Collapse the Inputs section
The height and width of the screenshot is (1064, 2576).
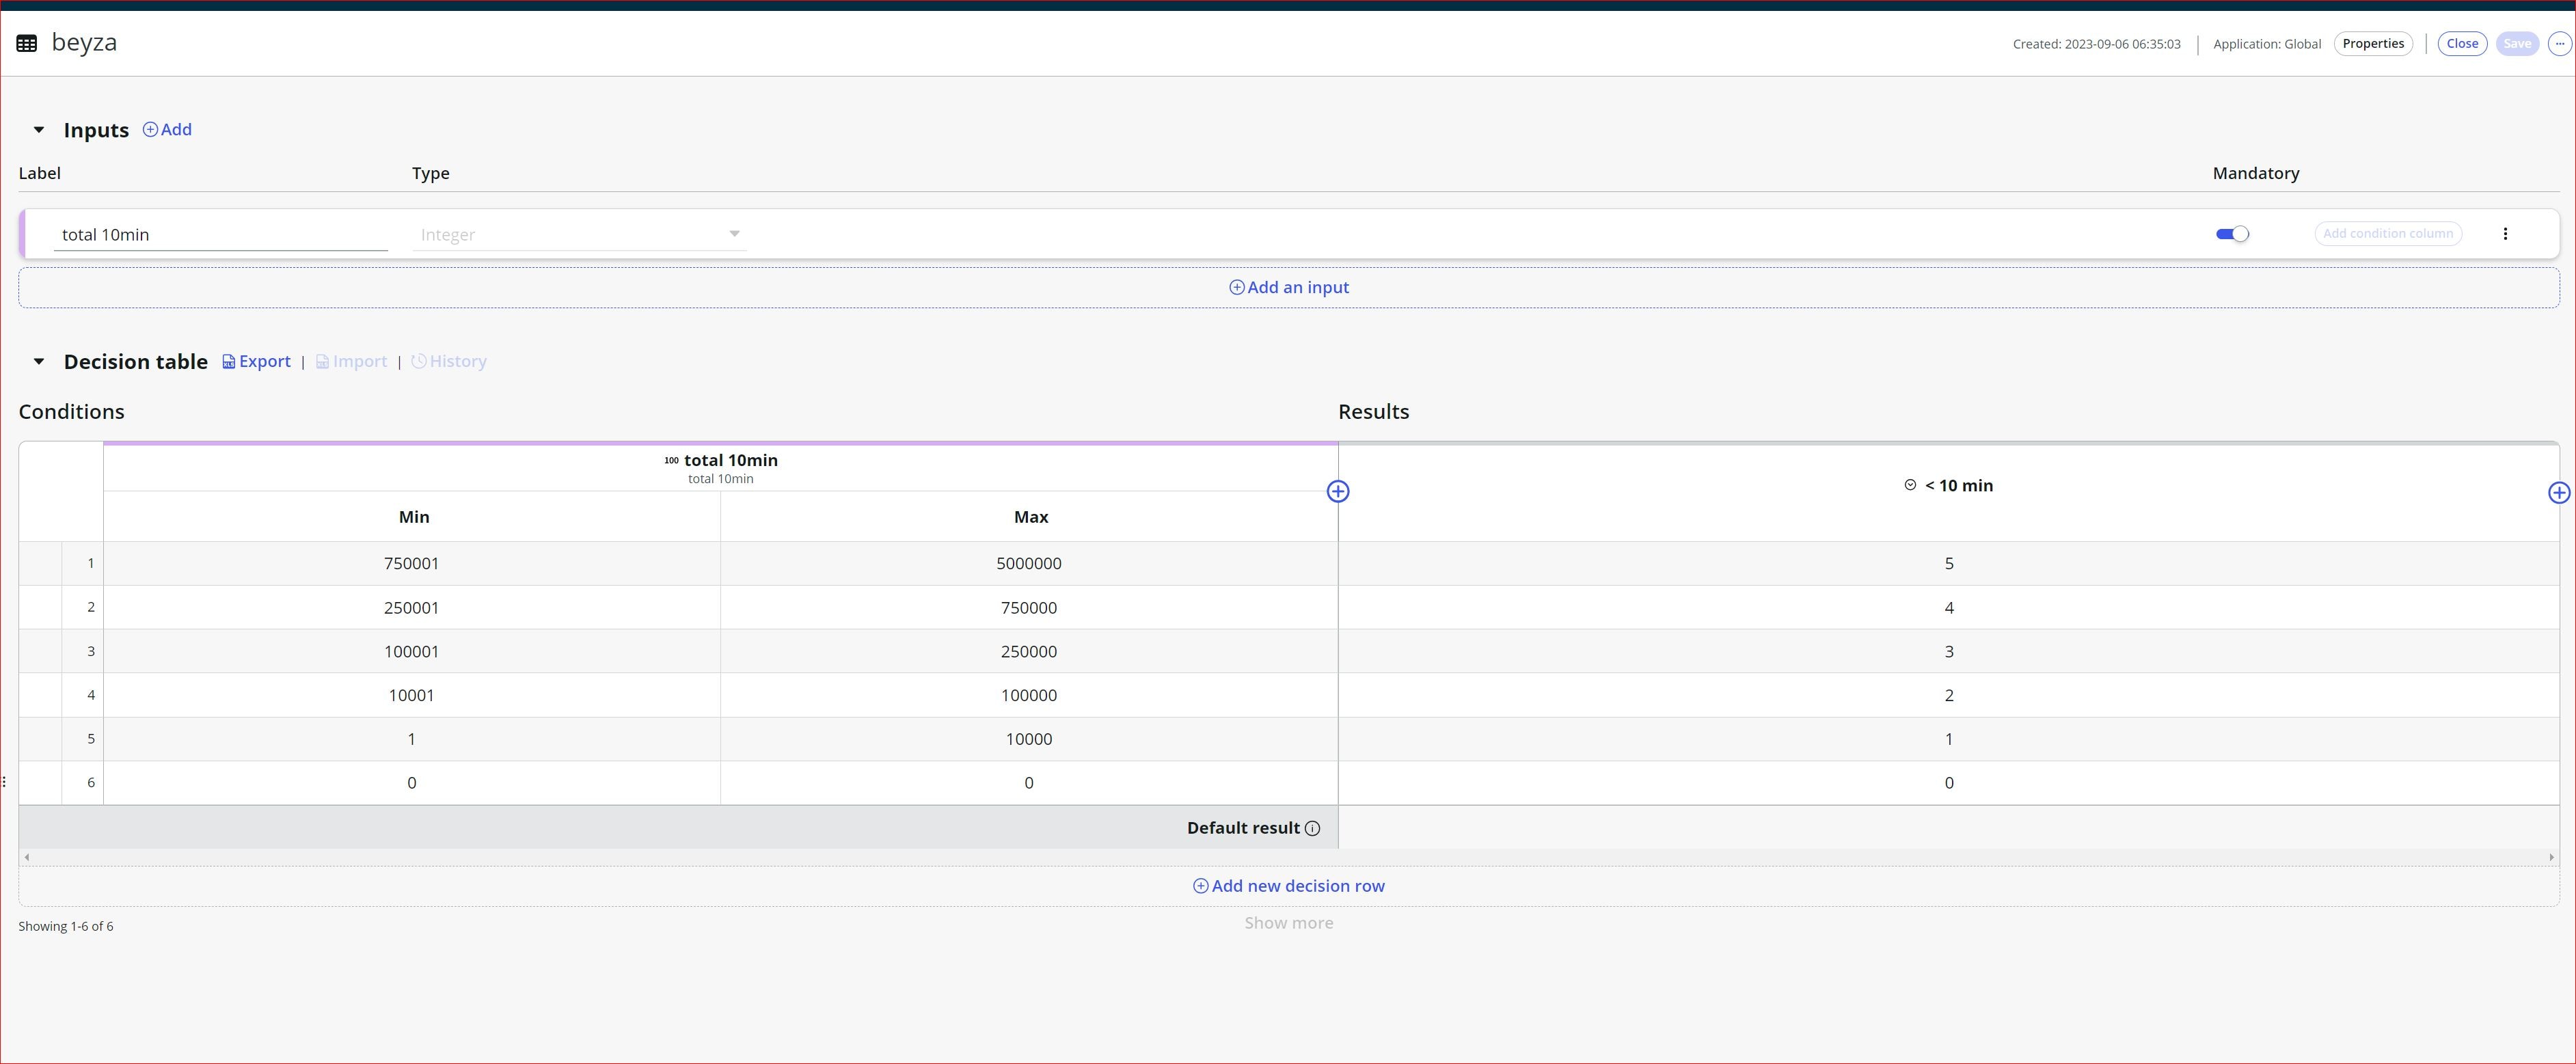tap(38, 130)
